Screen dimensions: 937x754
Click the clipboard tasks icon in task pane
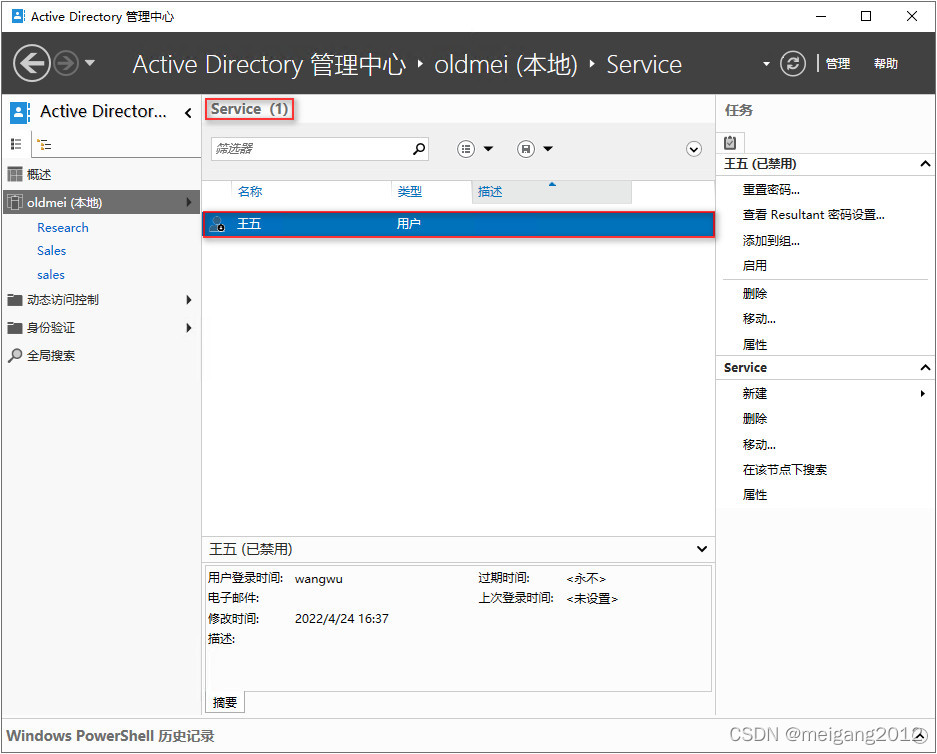click(730, 143)
